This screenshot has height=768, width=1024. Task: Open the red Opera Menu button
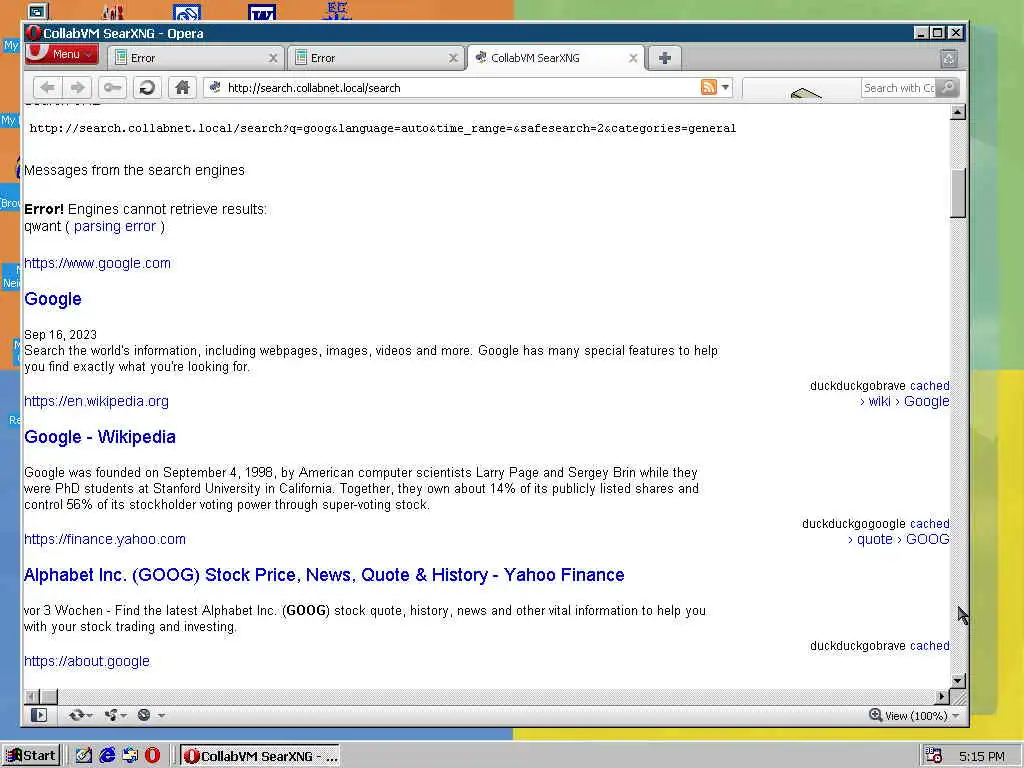click(61, 54)
